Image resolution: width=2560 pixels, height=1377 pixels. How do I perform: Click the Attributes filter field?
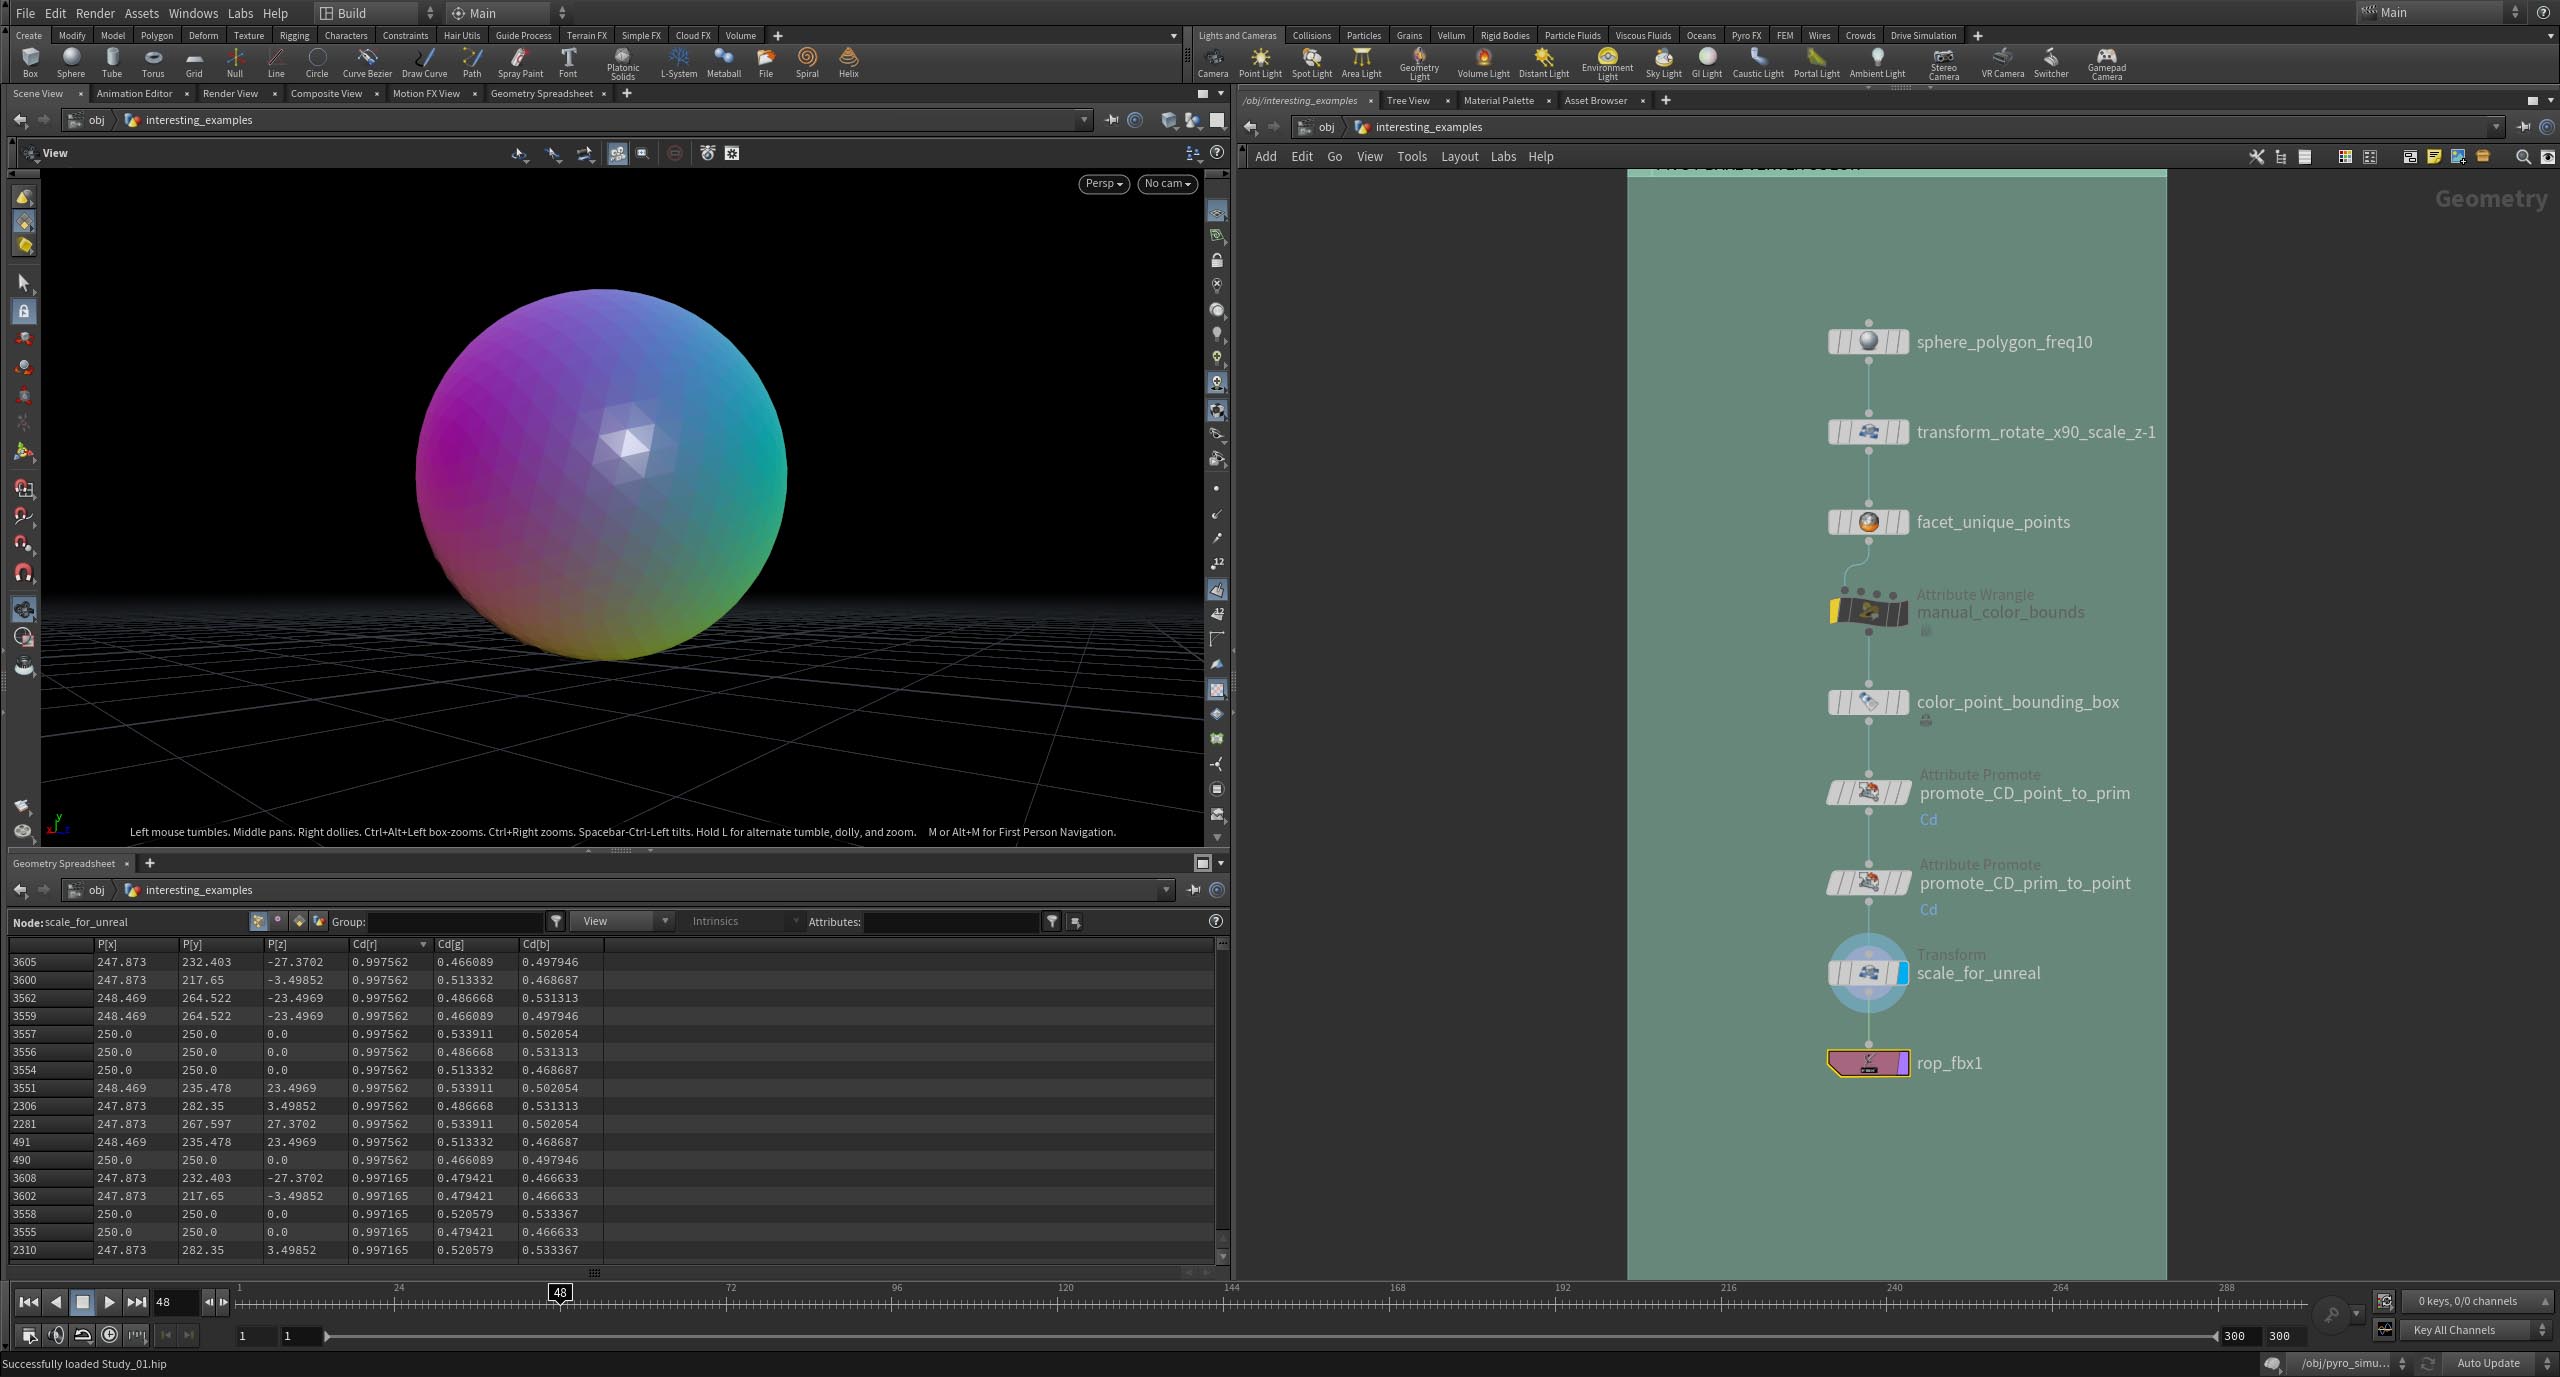click(951, 921)
